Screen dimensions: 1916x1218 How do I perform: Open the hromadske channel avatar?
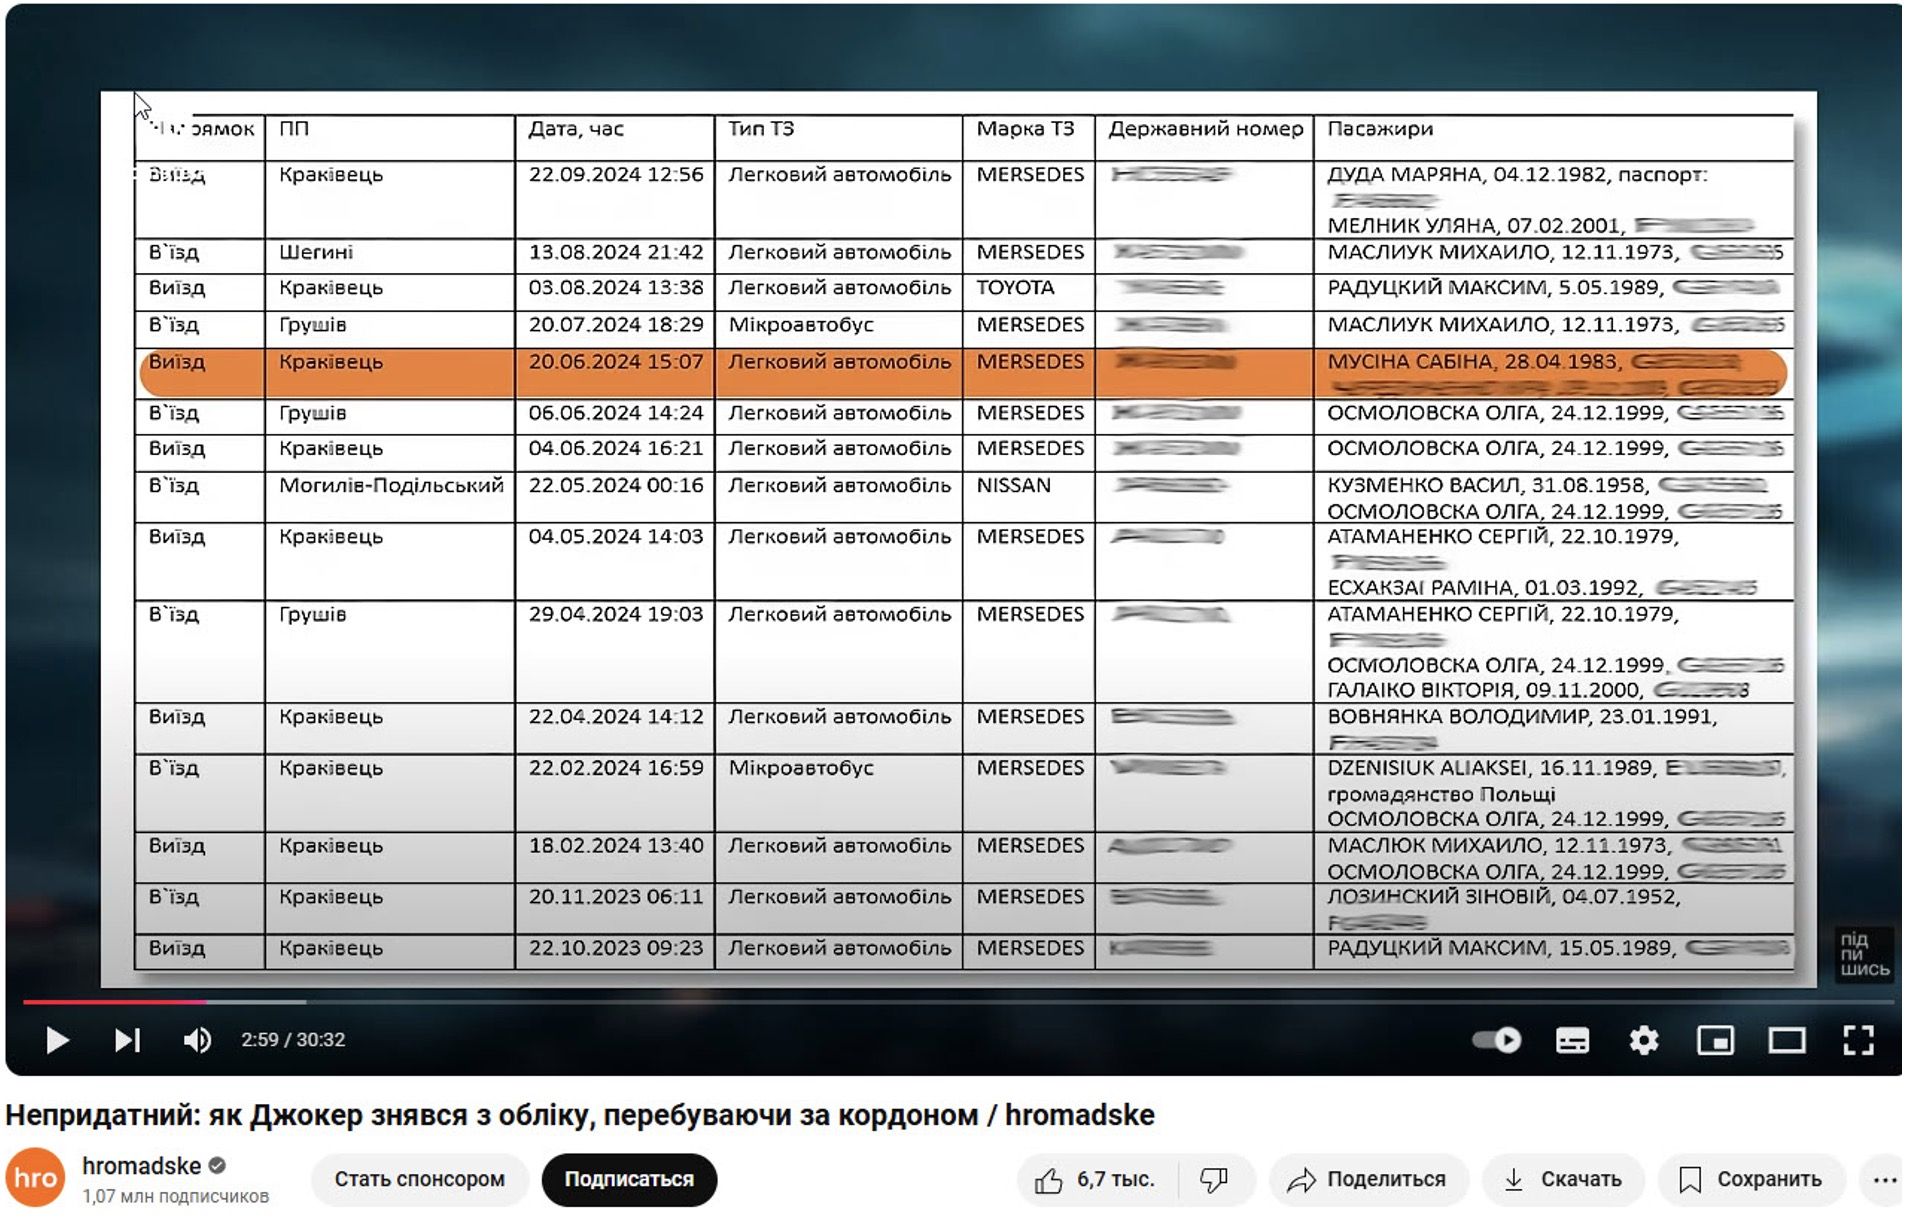coord(37,1179)
